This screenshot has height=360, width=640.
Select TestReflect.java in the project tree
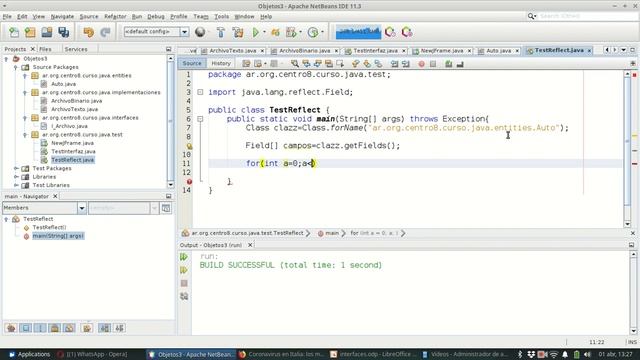(73, 160)
